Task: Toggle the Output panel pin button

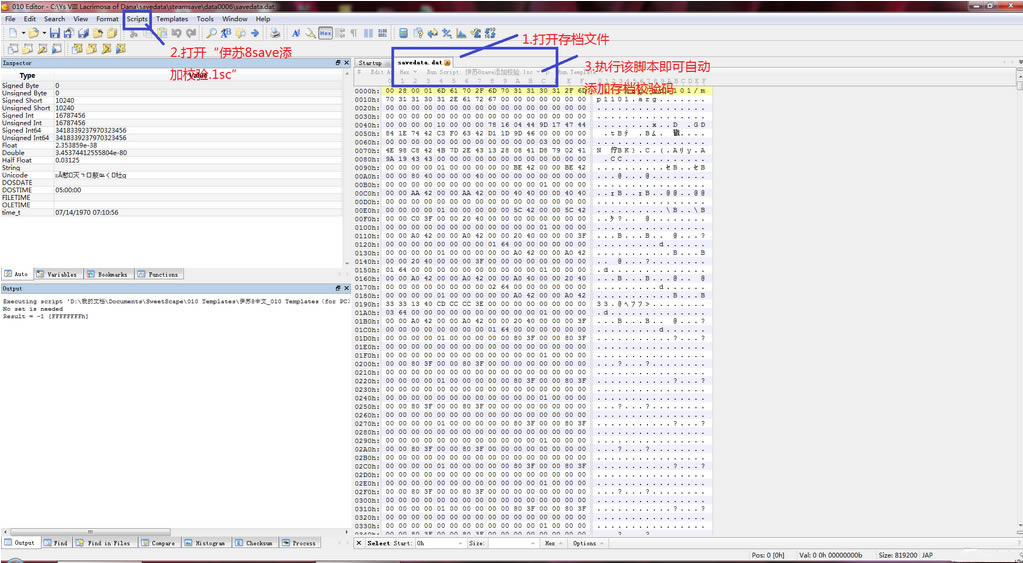Action: coord(336,288)
